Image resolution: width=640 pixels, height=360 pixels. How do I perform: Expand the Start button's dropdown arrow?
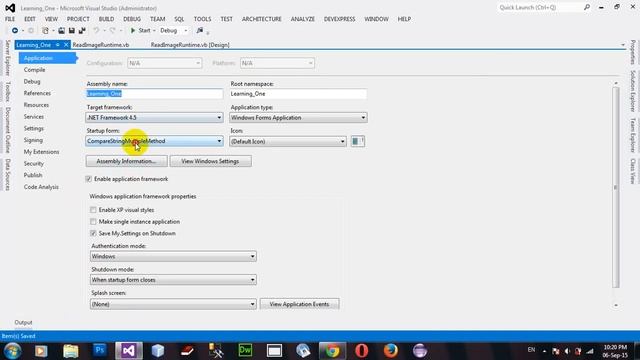coord(154,31)
